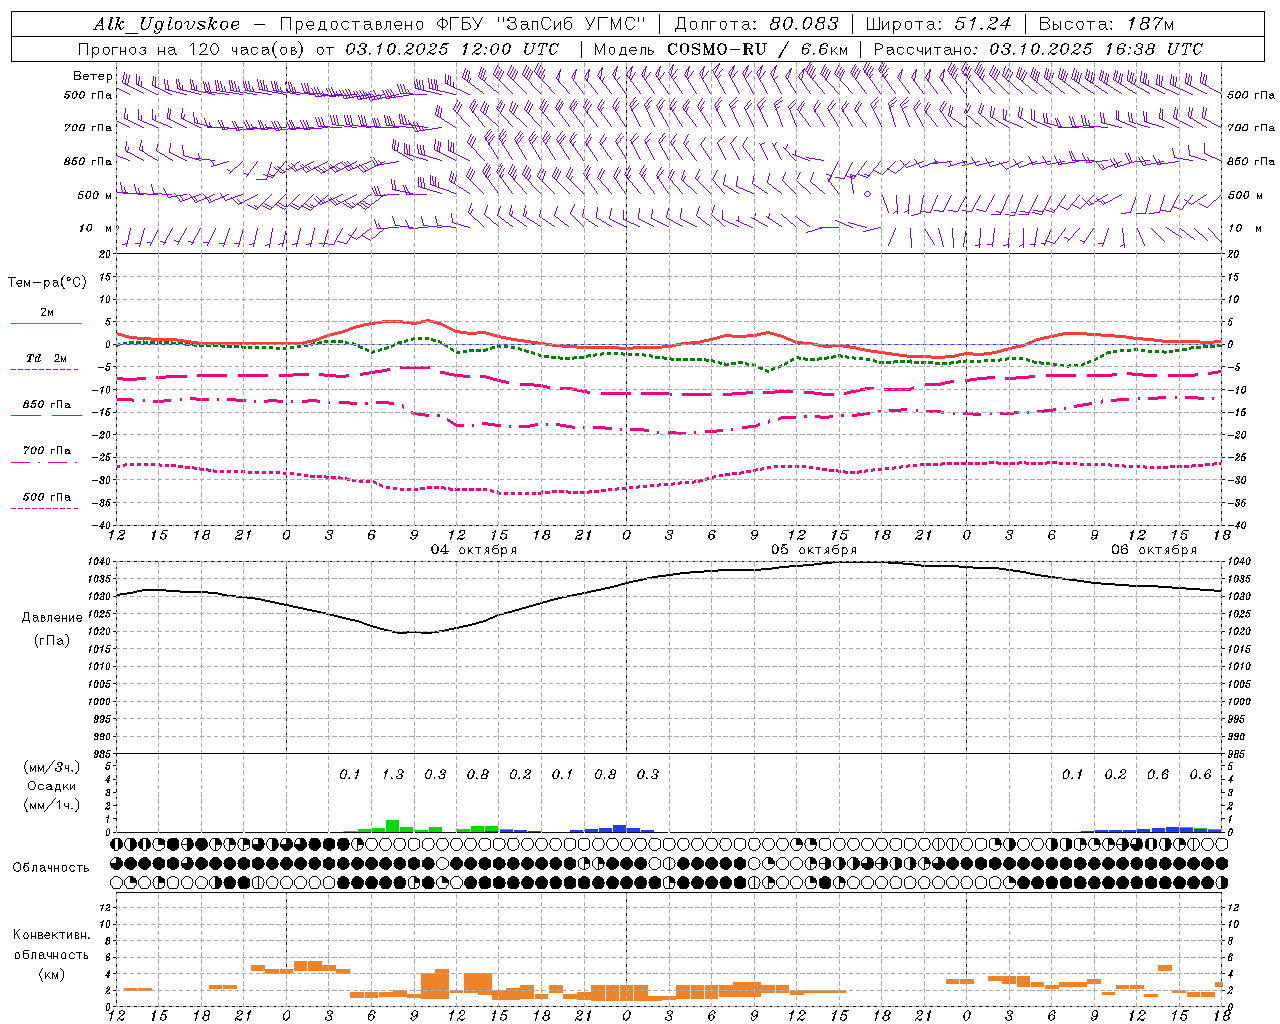Click the Тем-ра(°C) temperature panel label
Viewport: 1280px width, 1024px height.
pos(47,283)
